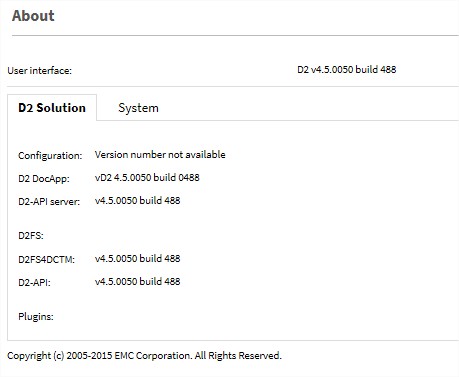The width and height of the screenshot is (459, 377).
Task: Click the D2-API server label
Action: [49, 202]
